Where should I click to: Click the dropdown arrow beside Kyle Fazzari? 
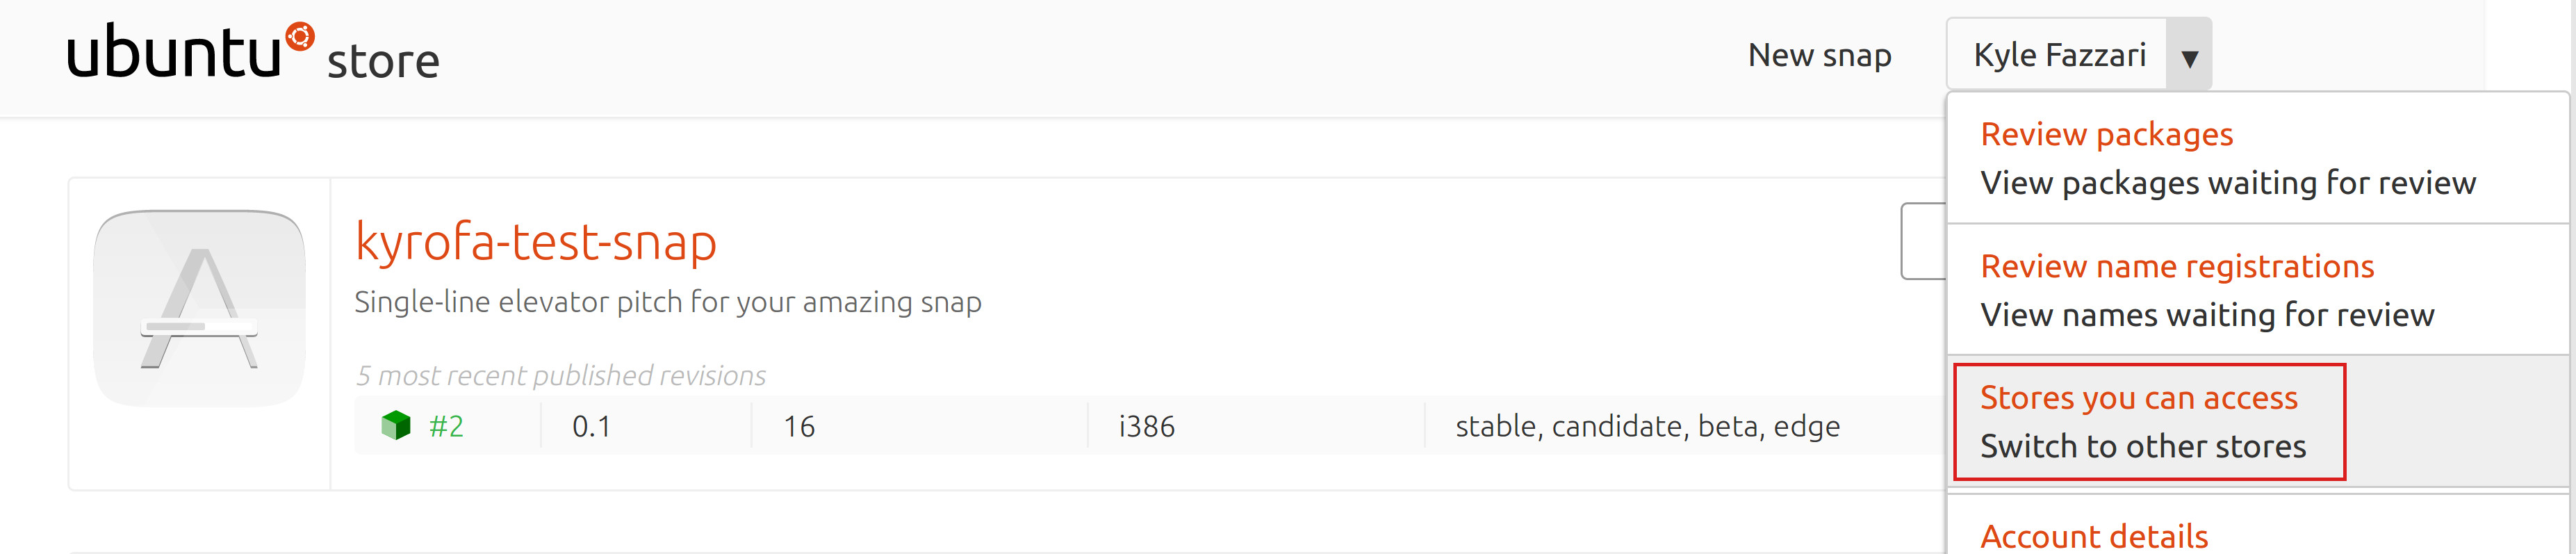pyautogui.click(x=2189, y=57)
